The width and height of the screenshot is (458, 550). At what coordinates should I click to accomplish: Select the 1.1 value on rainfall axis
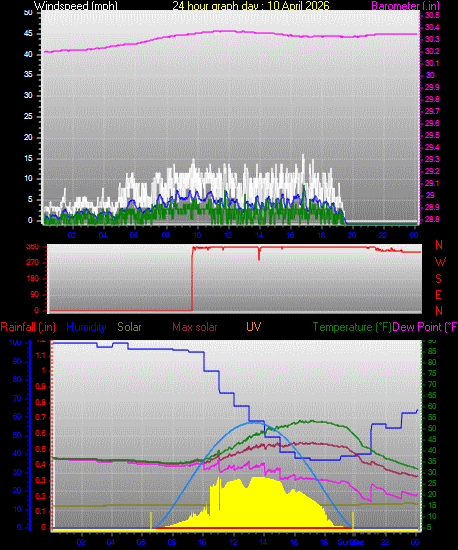(x=41, y=355)
